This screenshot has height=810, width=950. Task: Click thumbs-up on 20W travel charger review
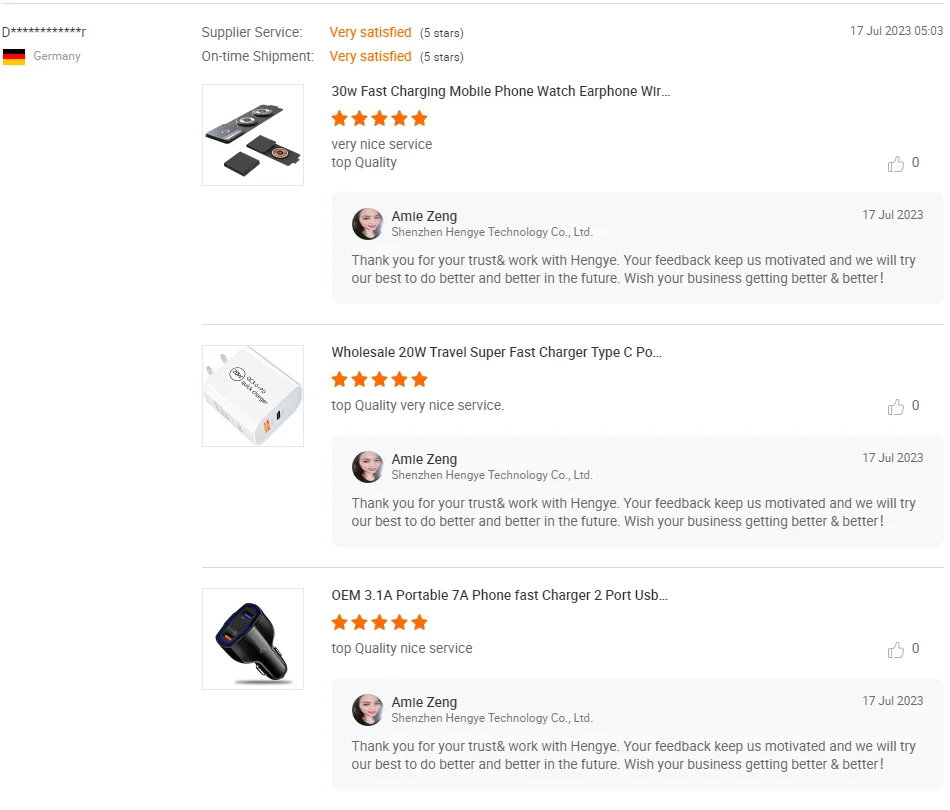[896, 407]
